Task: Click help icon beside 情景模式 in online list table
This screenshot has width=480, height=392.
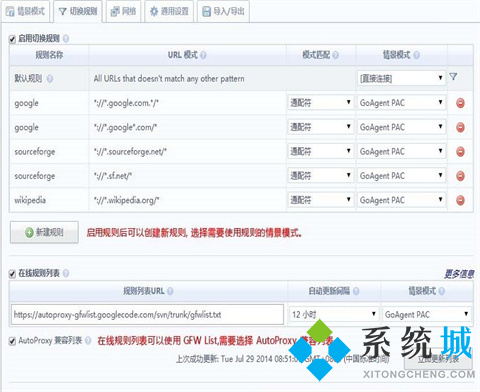Action: pyautogui.click(x=442, y=291)
